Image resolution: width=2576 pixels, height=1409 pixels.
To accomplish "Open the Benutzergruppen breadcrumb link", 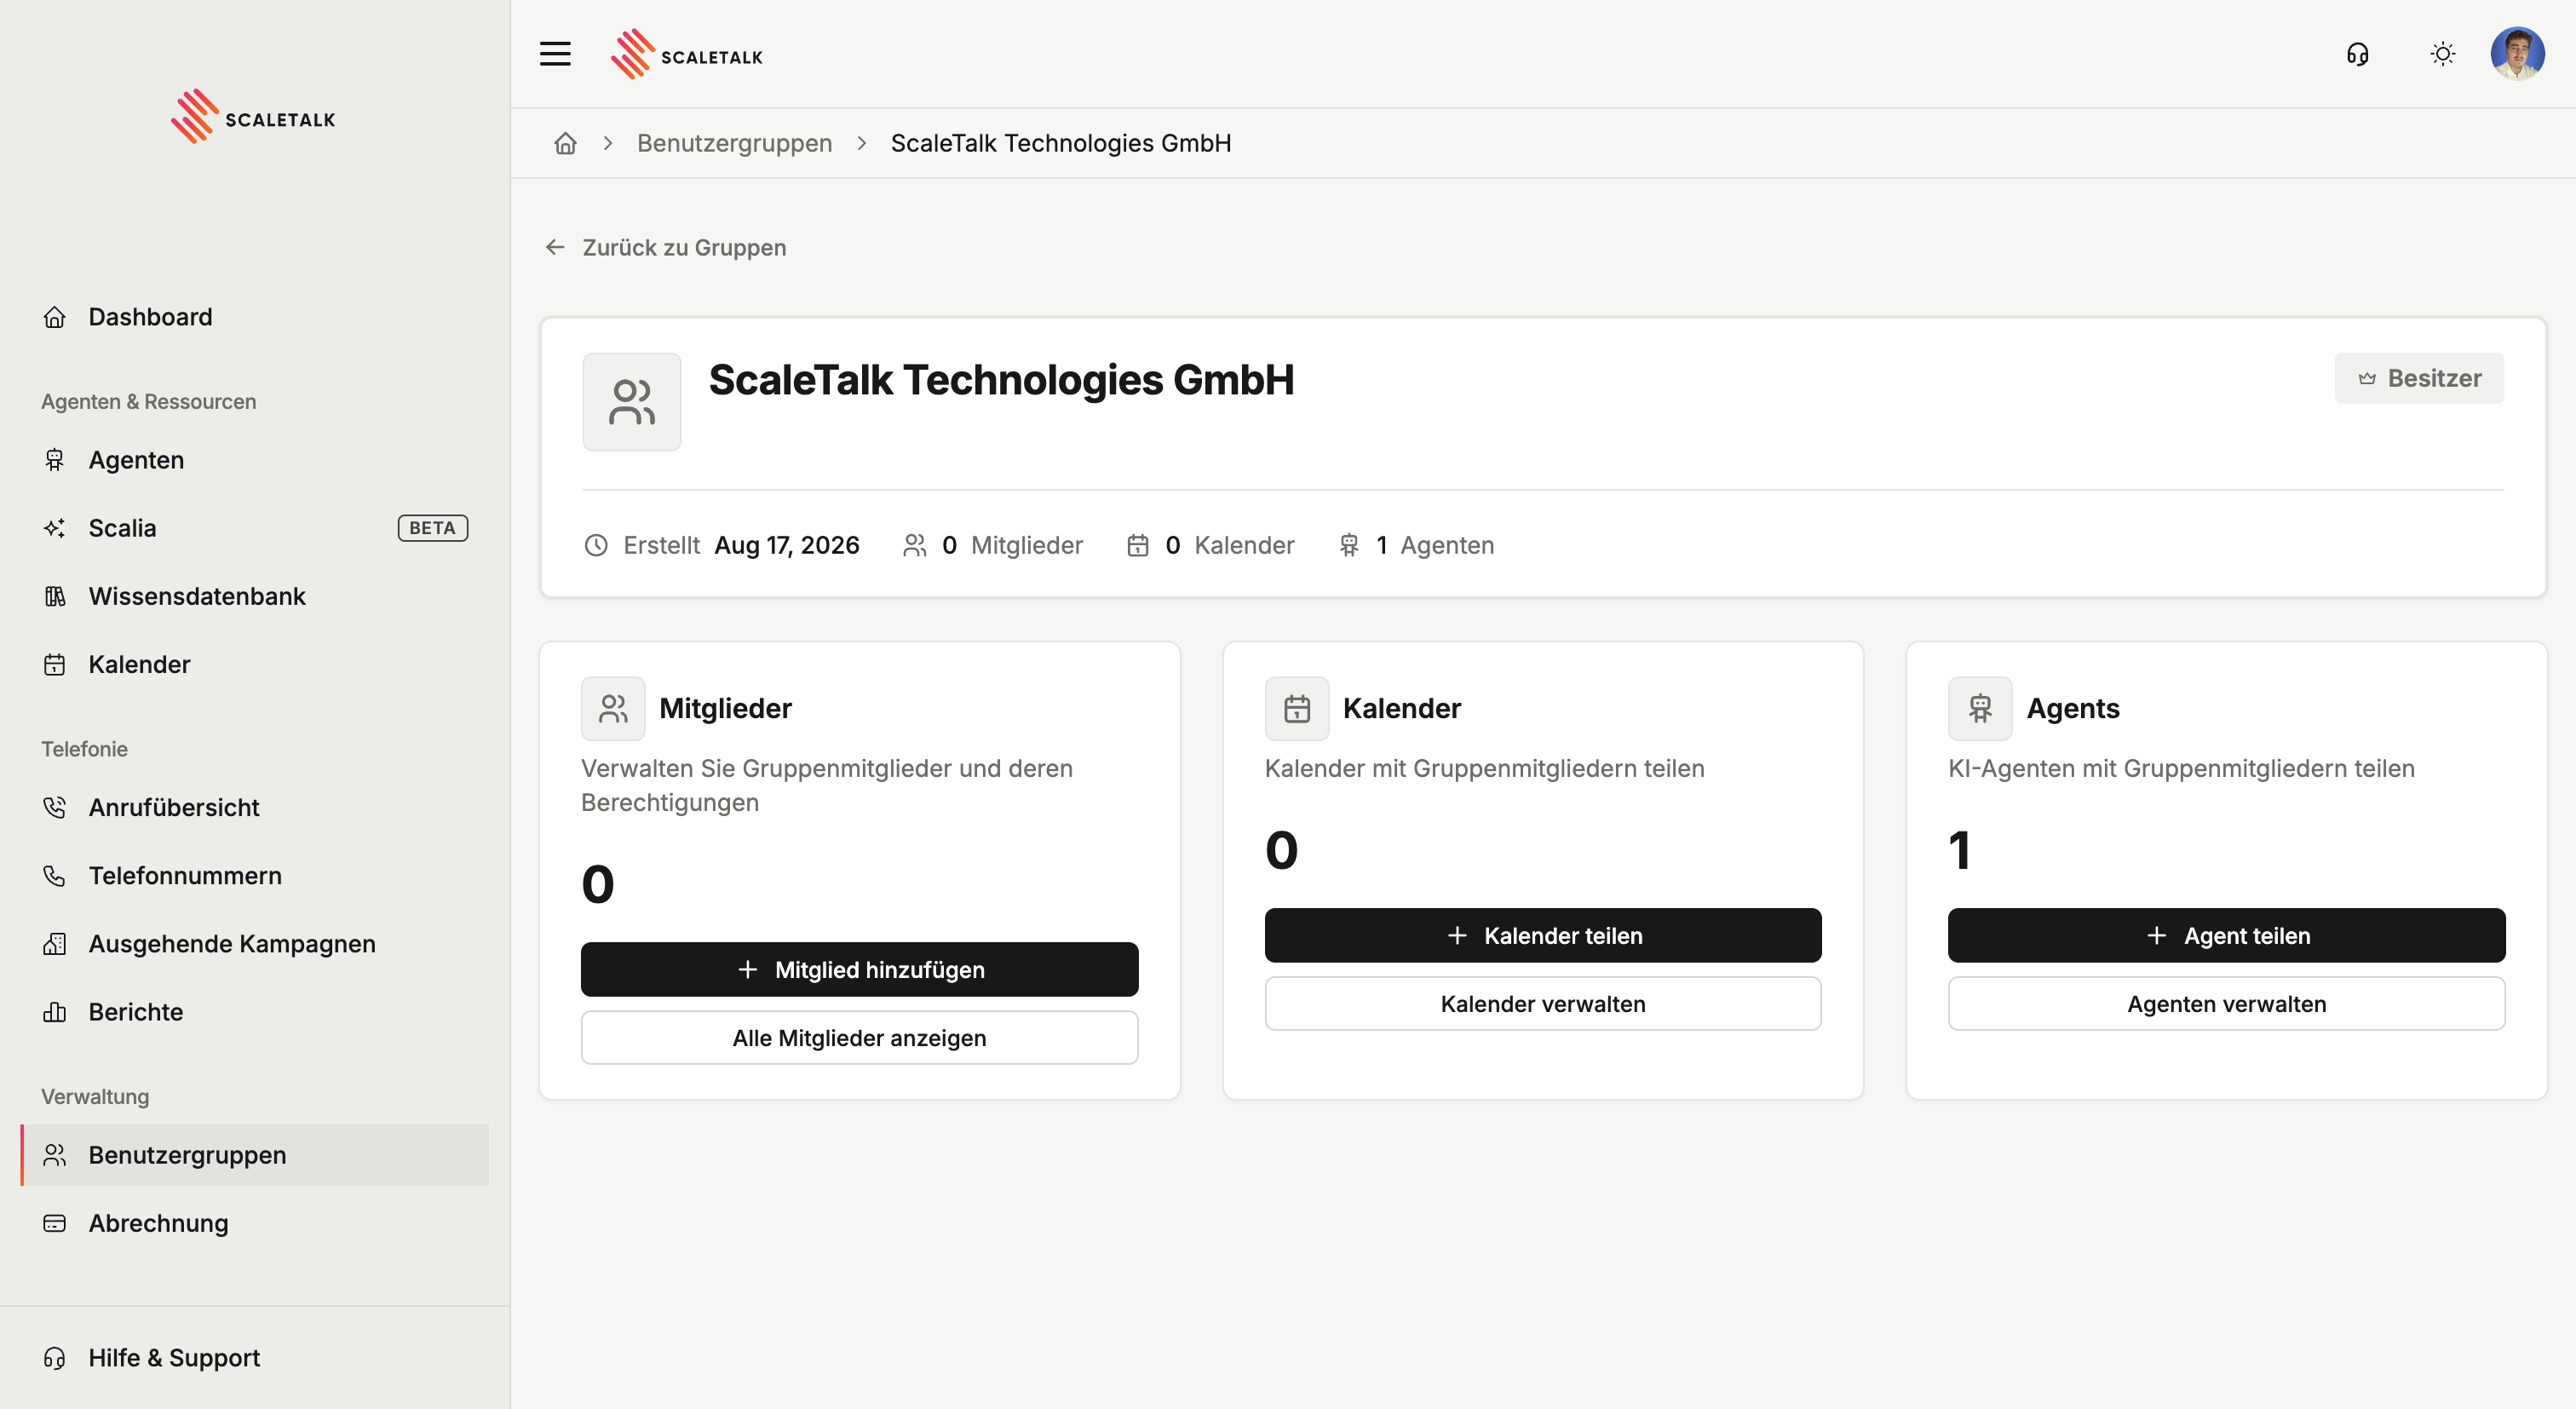I will point(734,143).
